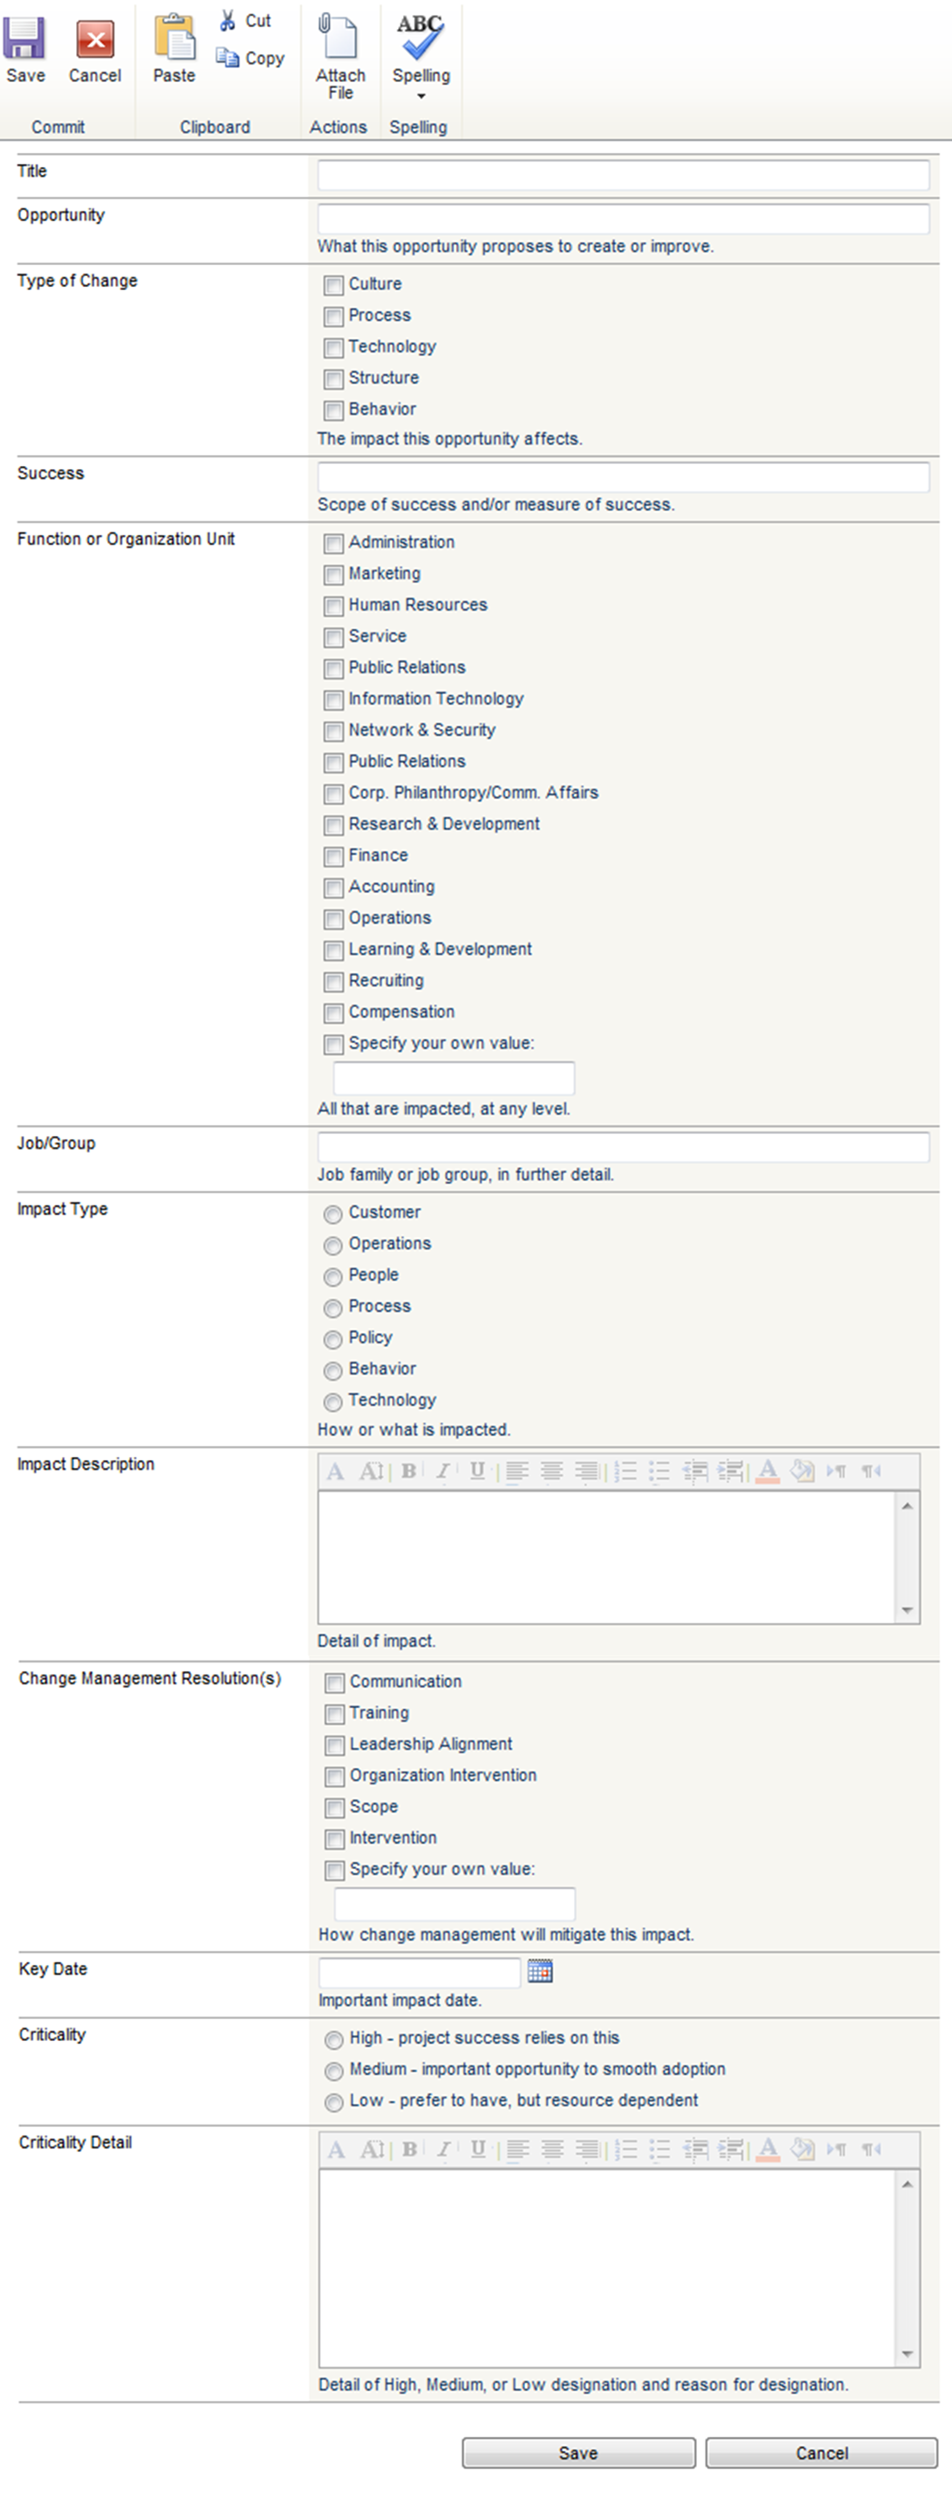952x2503 pixels.
Task: Change font size in Impact Description toolbar
Action: (x=372, y=1471)
